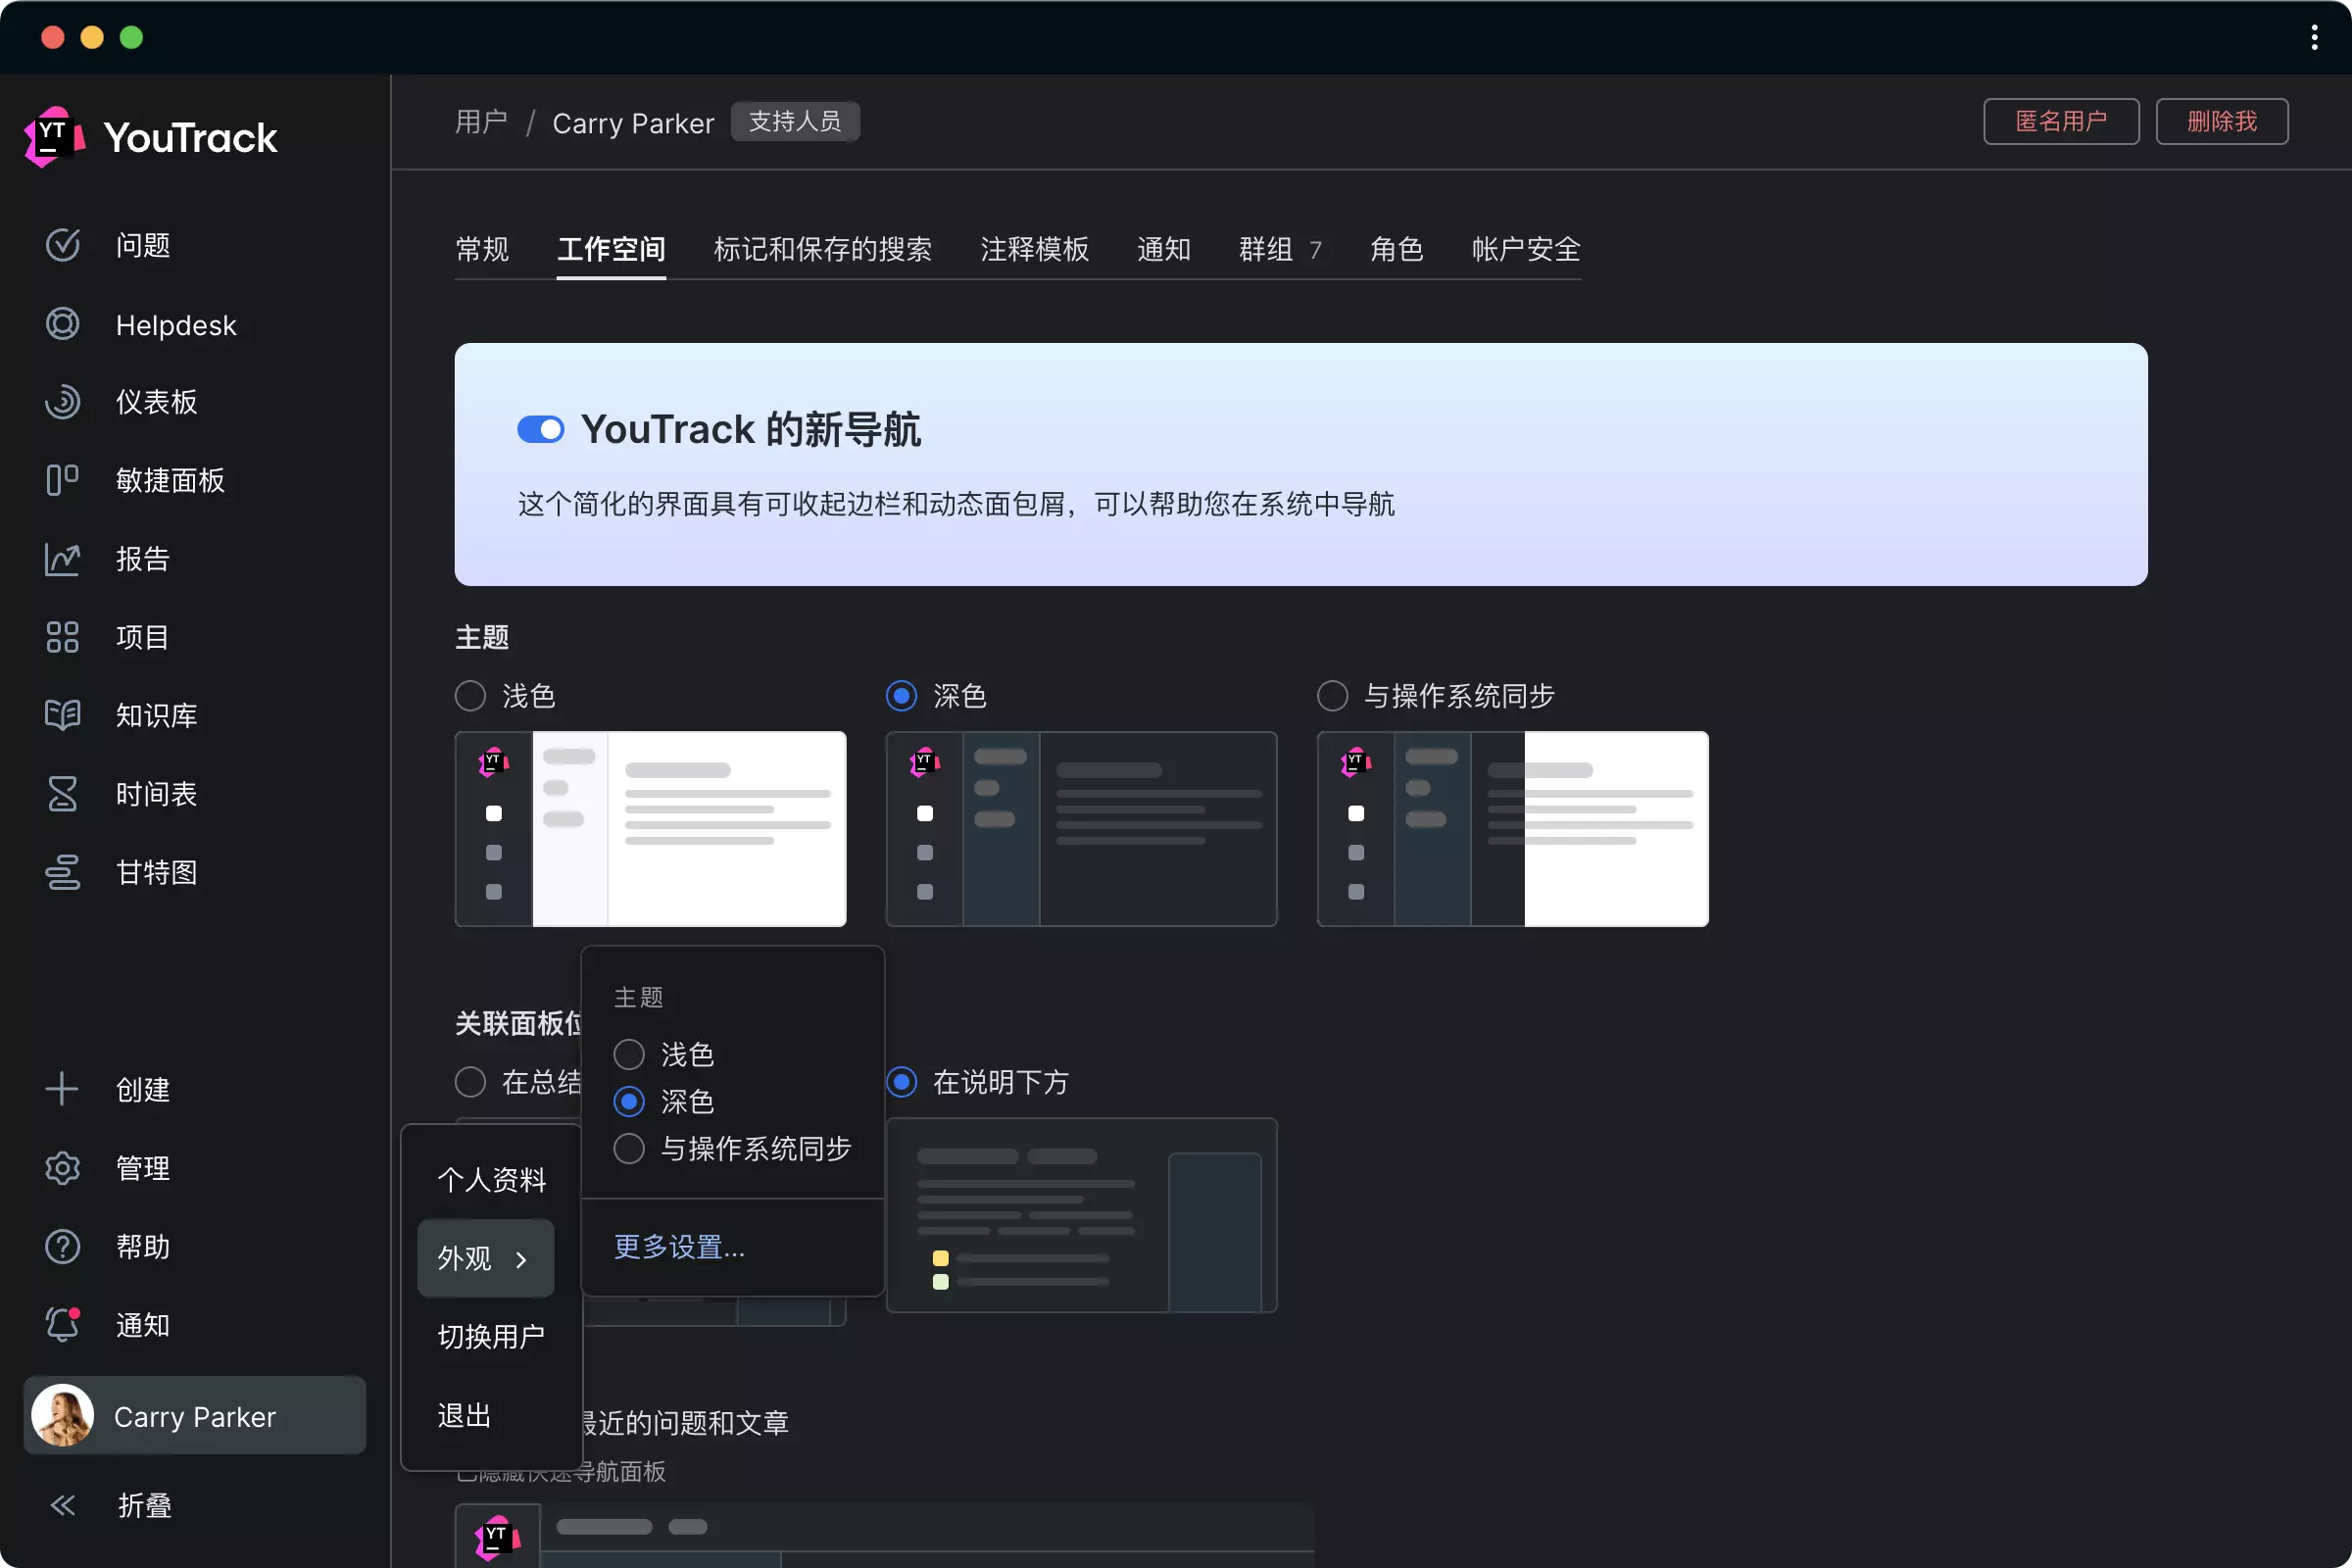Click the 敏捷面板 agile boards icon

pos(62,480)
